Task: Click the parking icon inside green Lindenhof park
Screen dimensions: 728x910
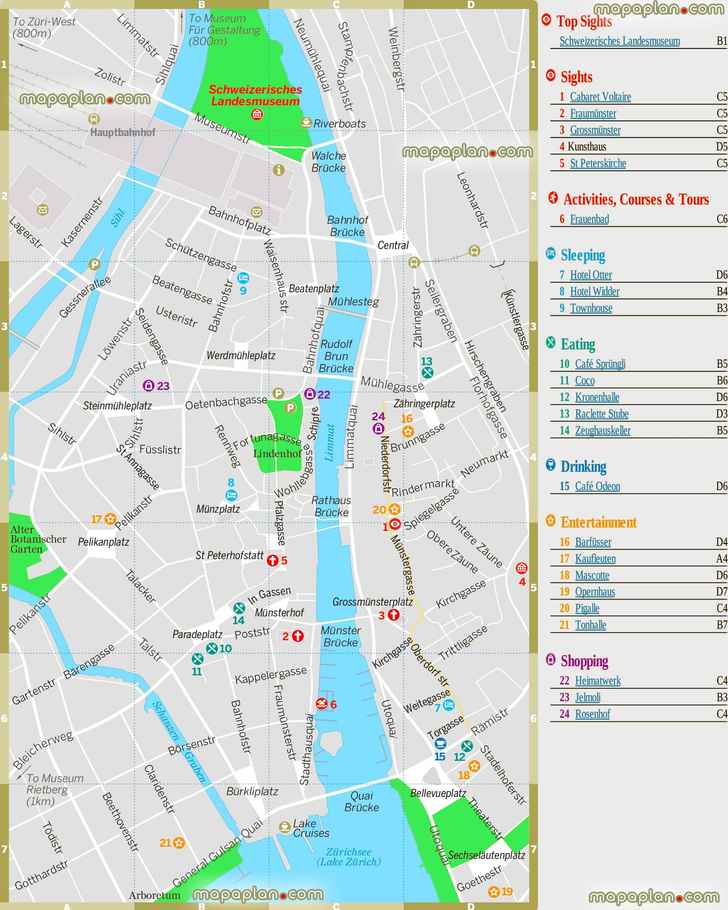Action: pyautogui.click(x=290, y=407)
